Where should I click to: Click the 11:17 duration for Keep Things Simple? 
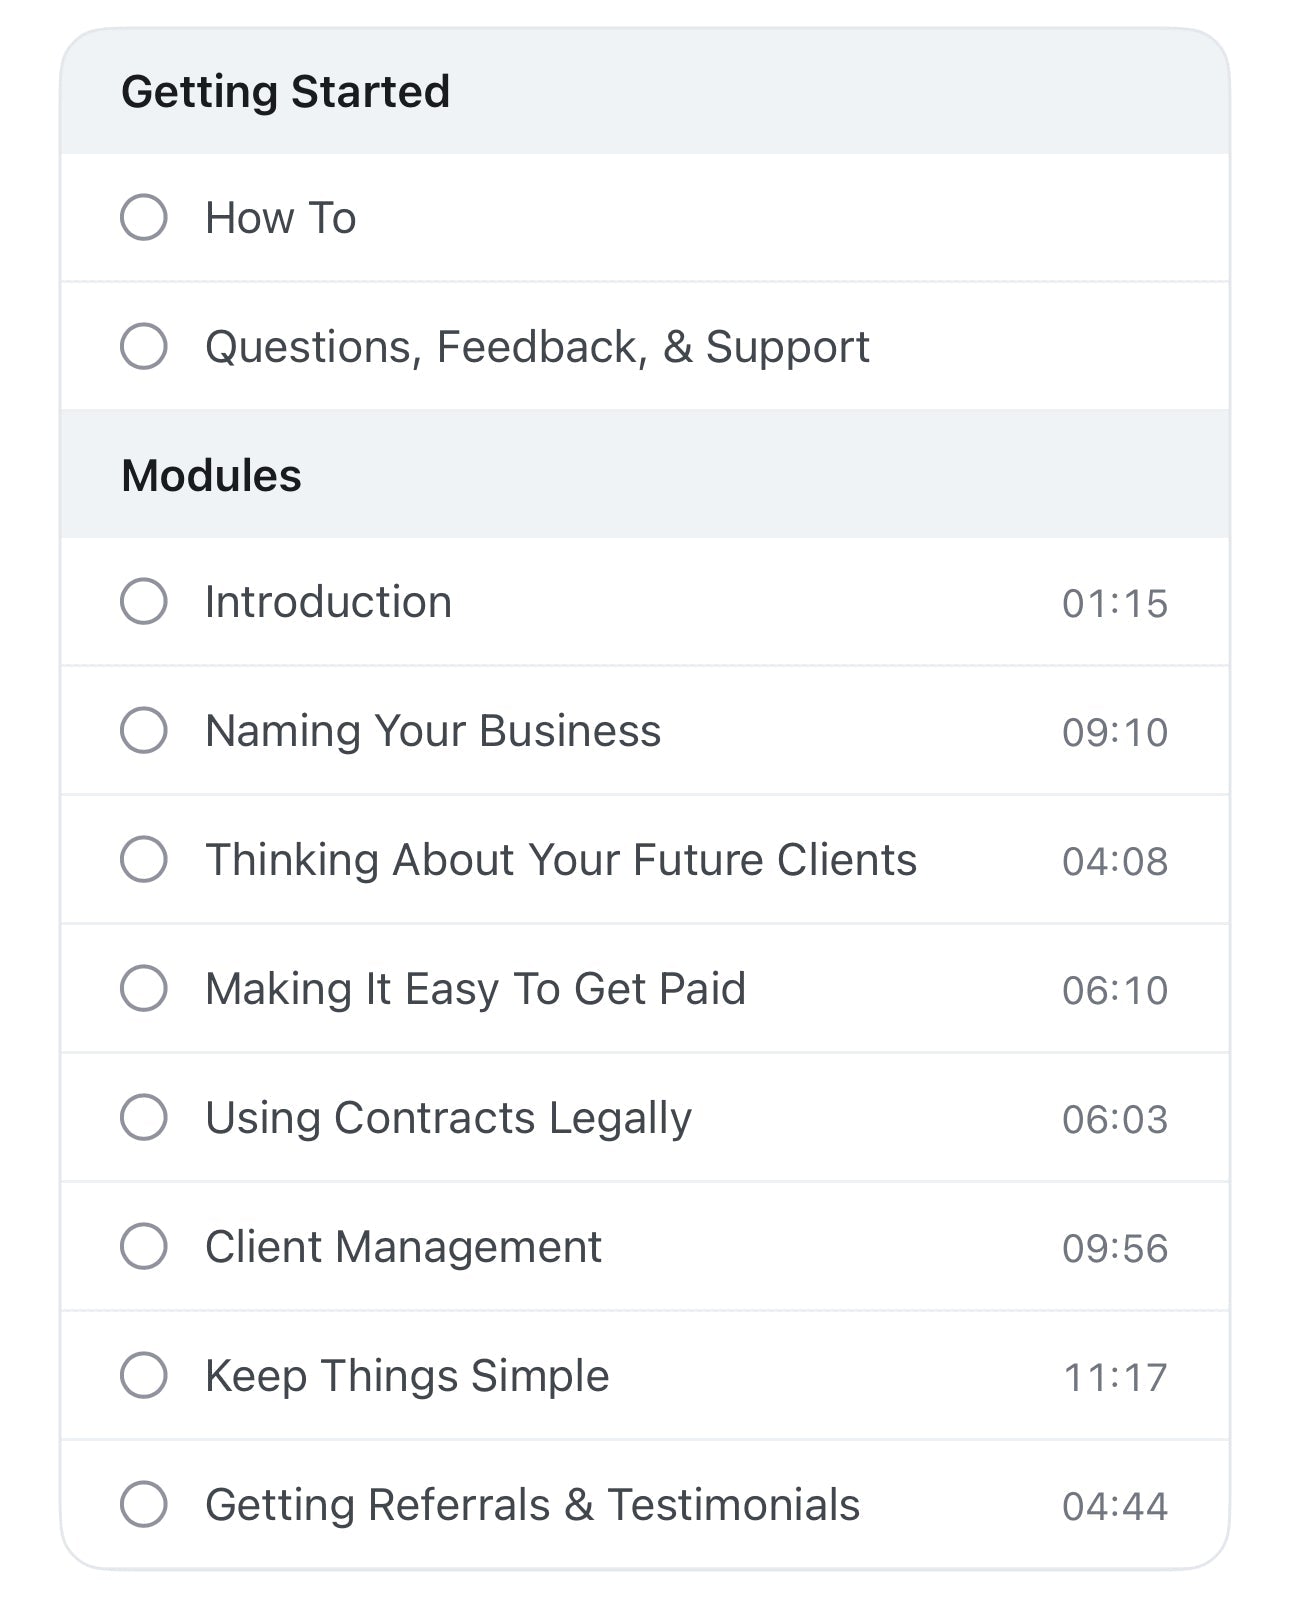click(x=1115, y=1377)
